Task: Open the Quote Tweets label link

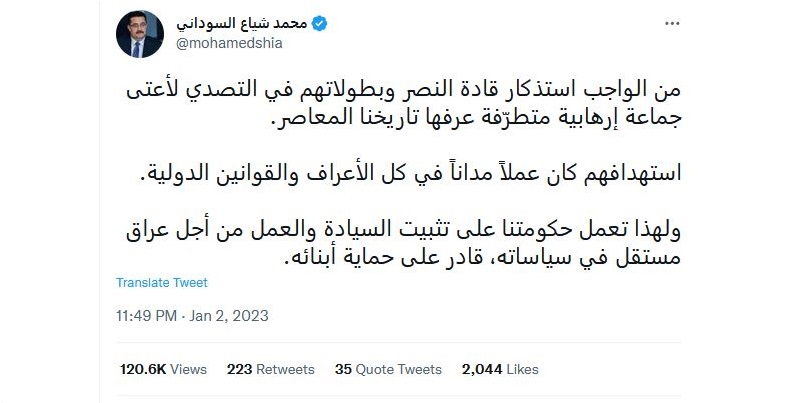Action: tap(400, 369)
